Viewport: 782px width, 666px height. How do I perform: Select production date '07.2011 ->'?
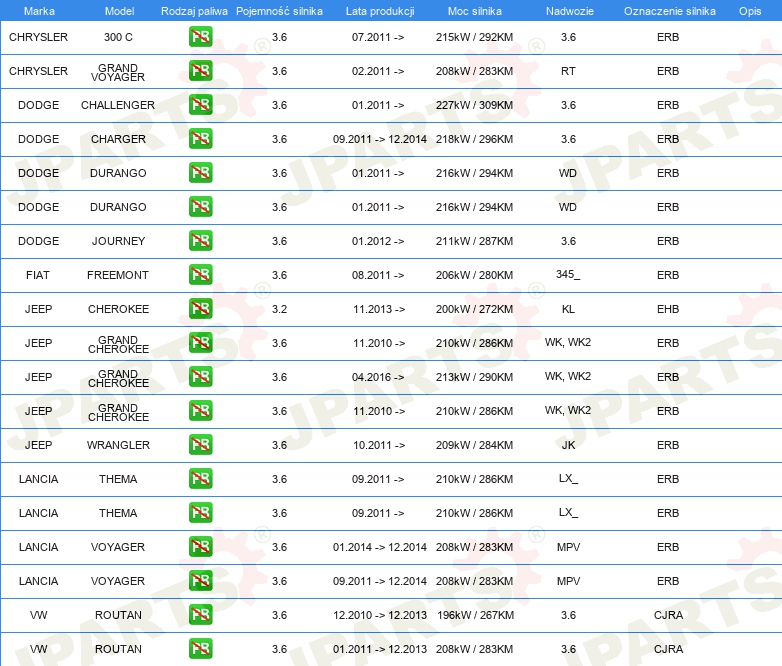[x=378, y=37]
